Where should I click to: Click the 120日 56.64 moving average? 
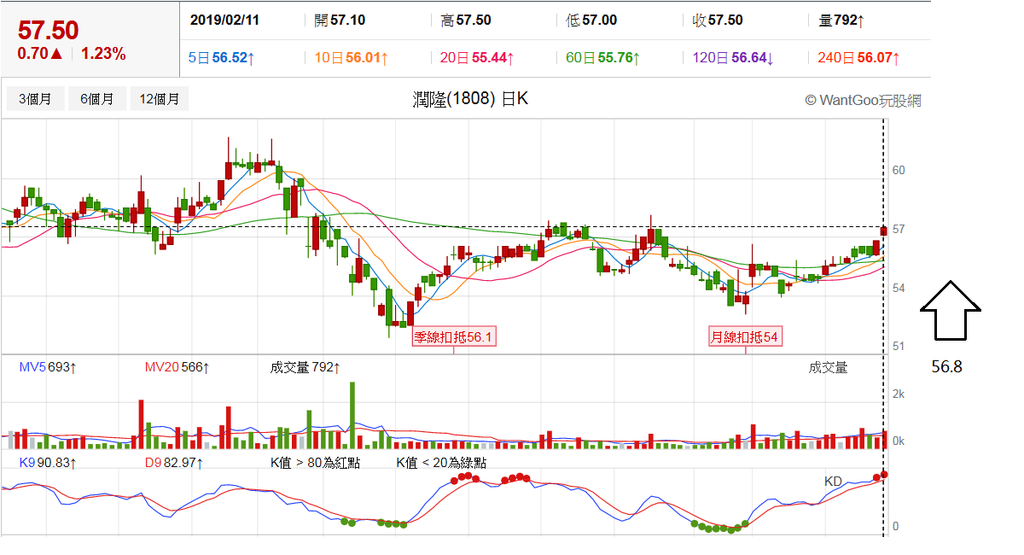tap(733, 58)
